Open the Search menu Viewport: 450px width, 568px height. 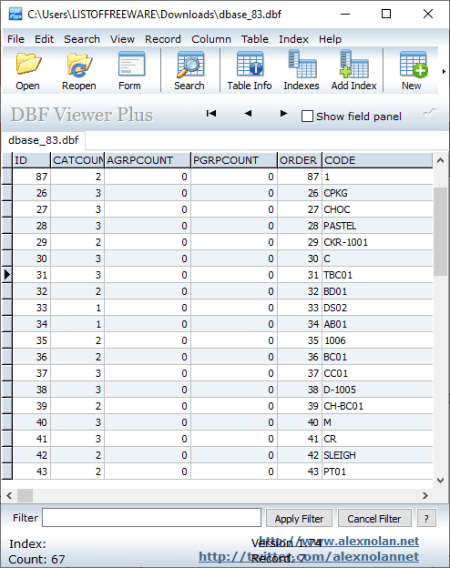(82, 39)
